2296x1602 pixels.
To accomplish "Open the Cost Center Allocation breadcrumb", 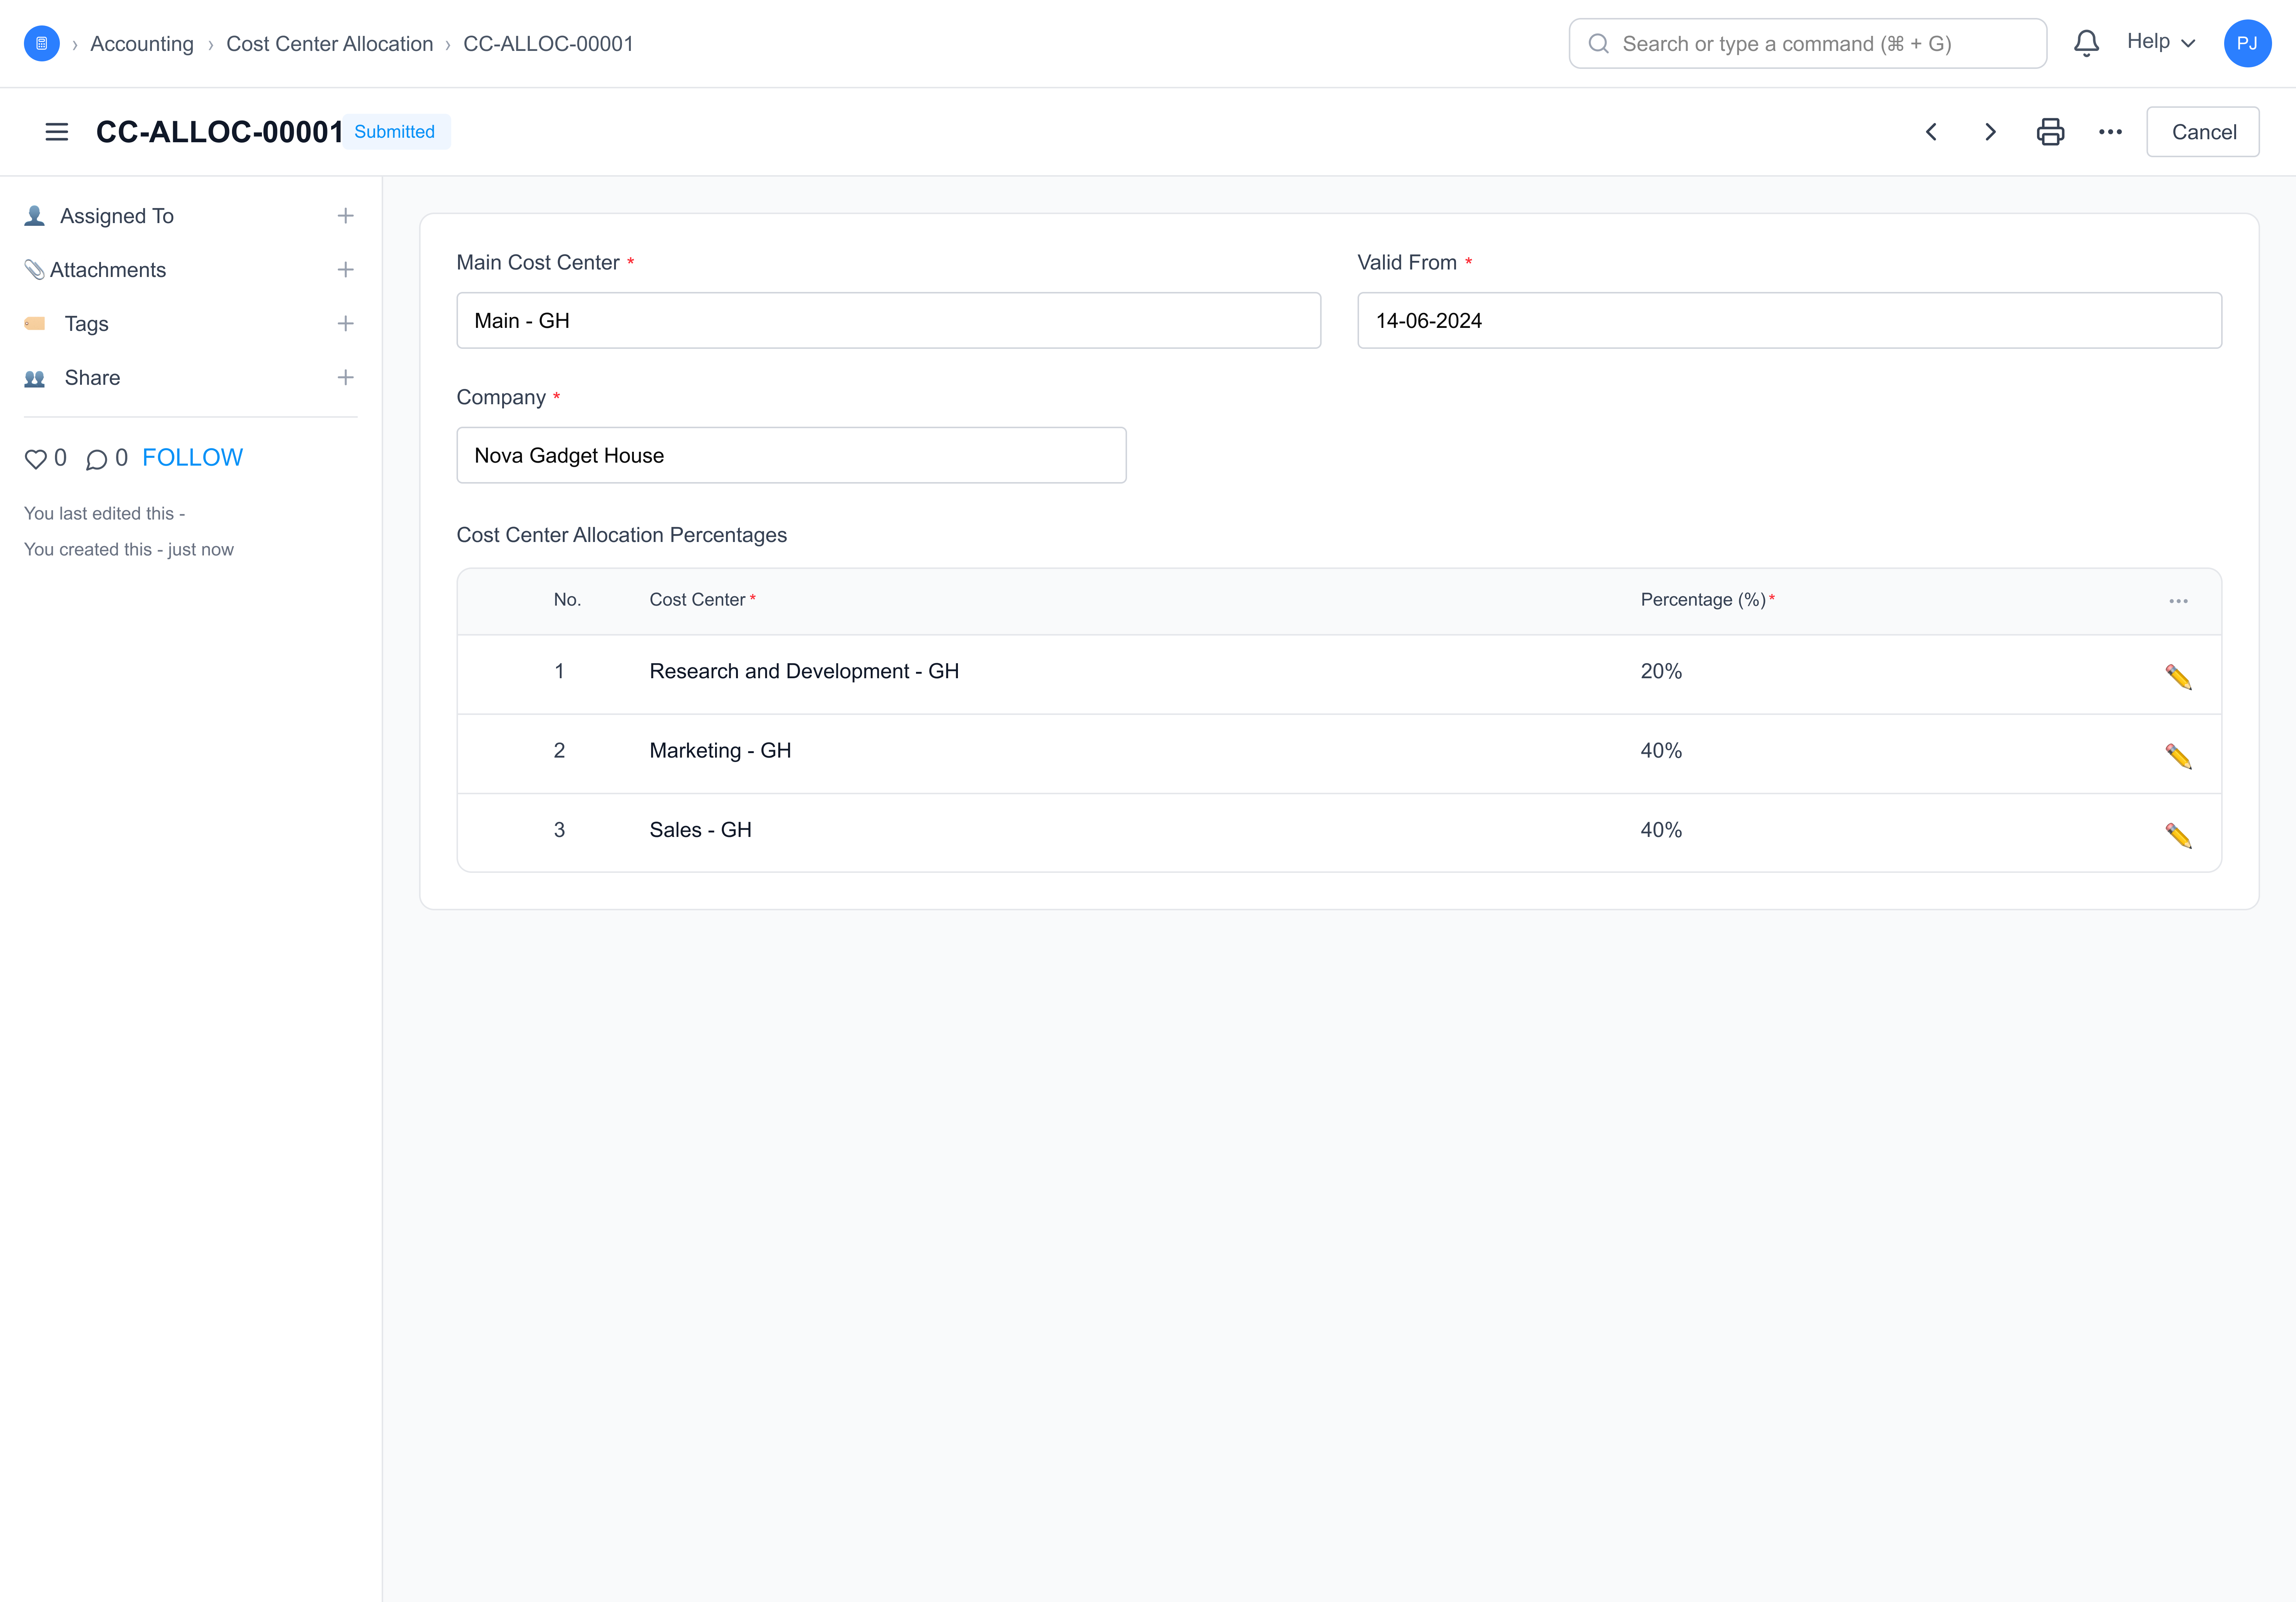I will tap(330, 44).
